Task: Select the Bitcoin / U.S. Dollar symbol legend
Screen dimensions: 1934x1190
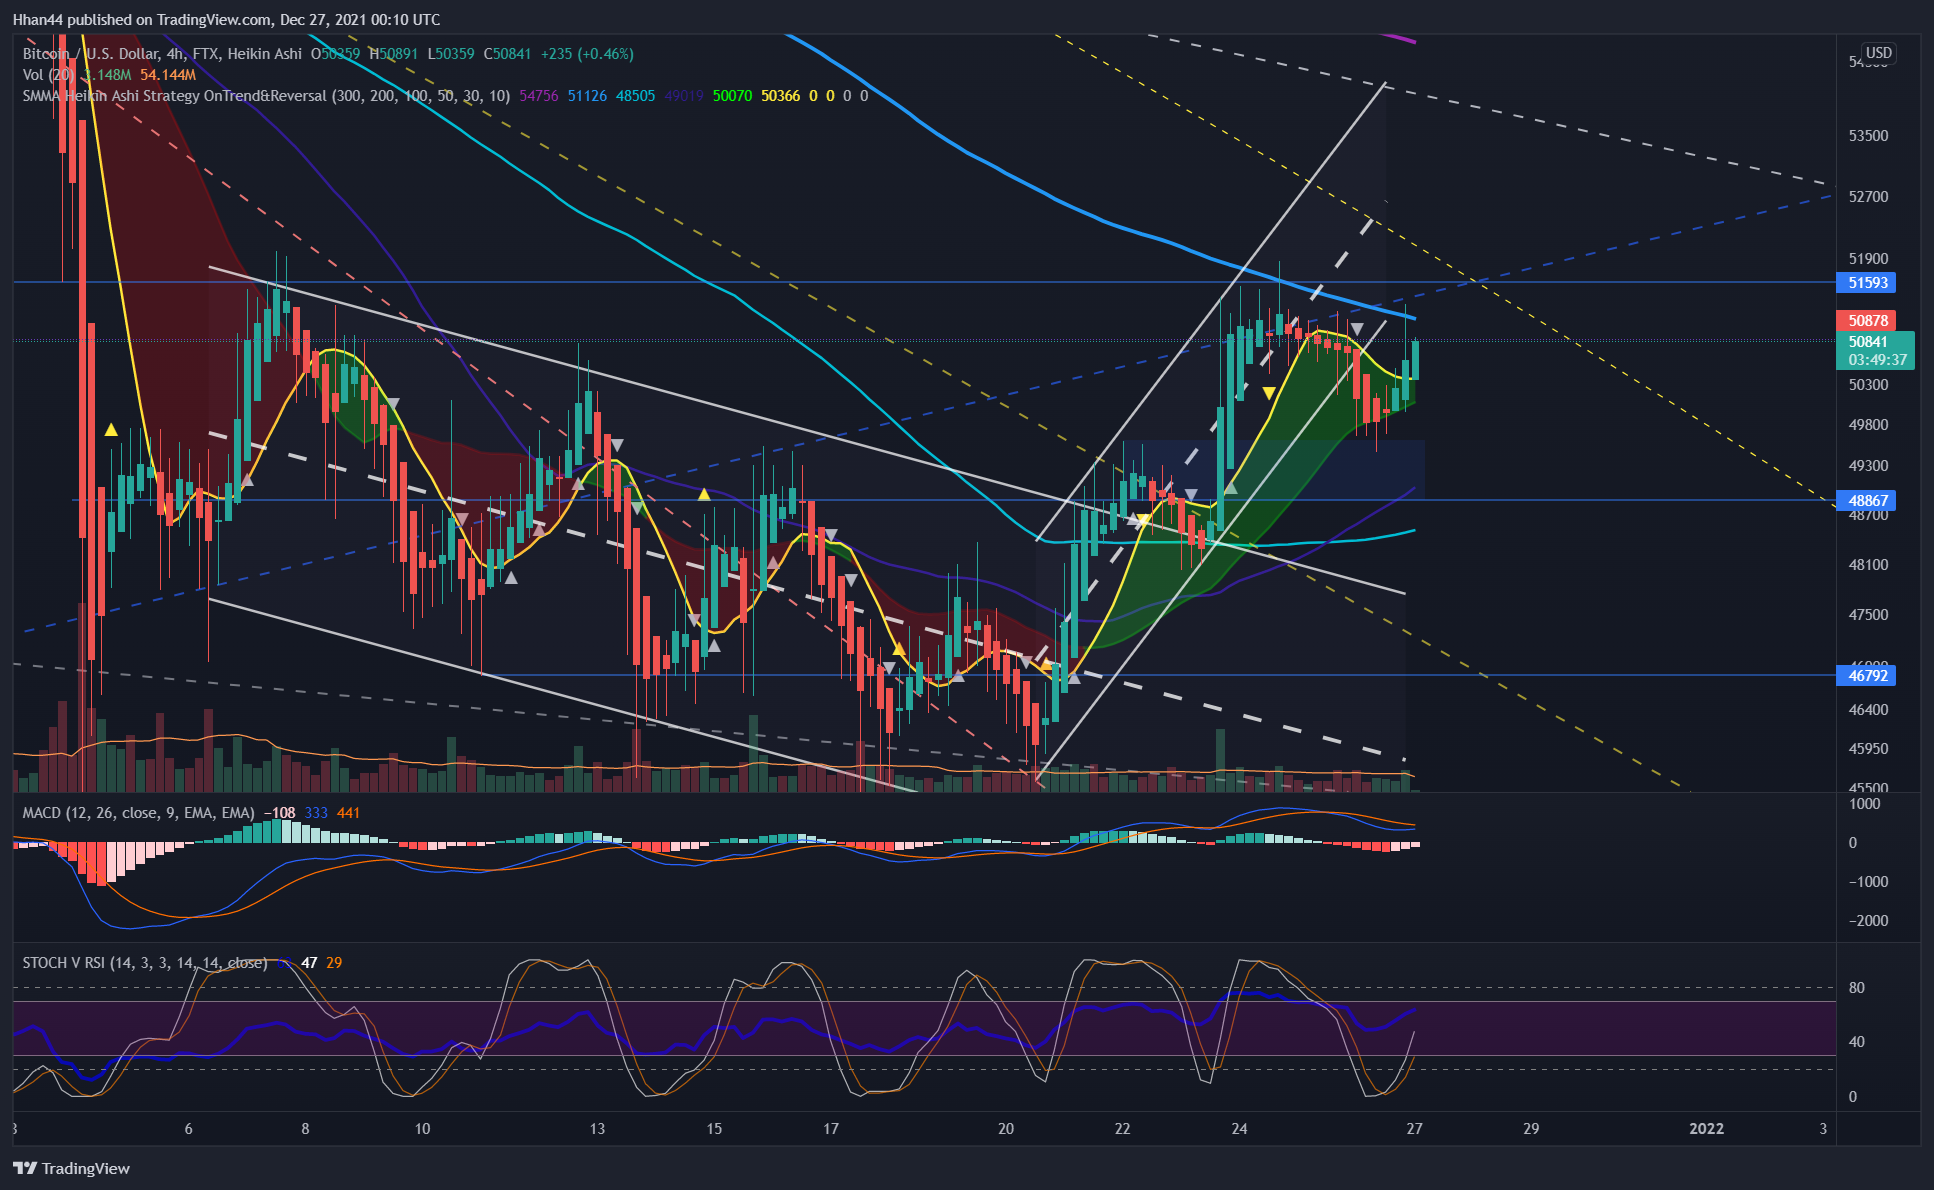Action: click(x=162, y=54)
